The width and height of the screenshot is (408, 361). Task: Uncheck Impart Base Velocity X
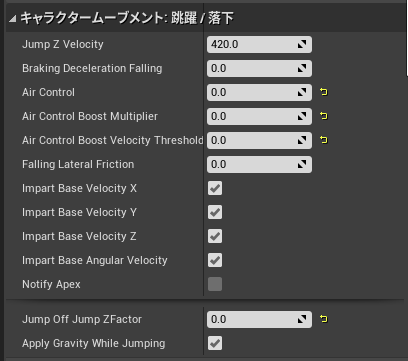coord(215,188)
